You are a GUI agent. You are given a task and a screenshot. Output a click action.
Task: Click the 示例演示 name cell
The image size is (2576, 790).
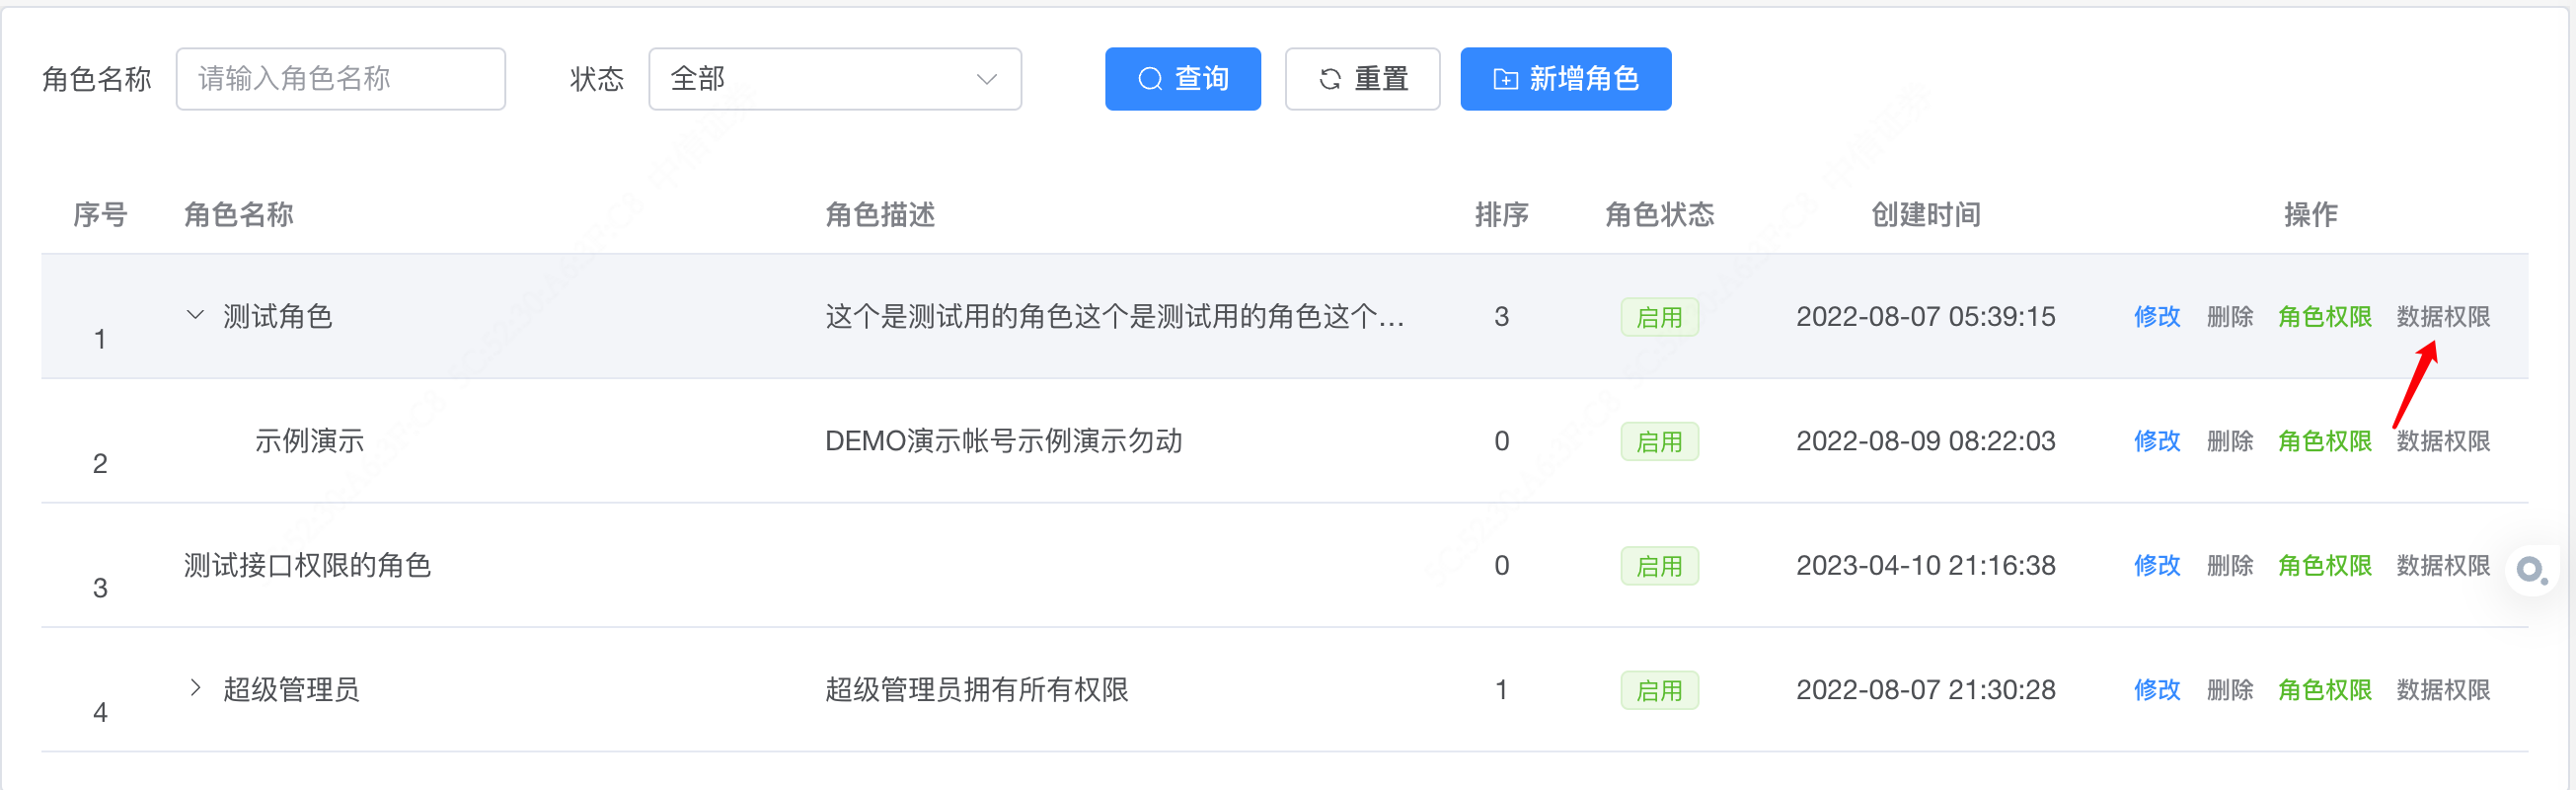pos(309,441)
